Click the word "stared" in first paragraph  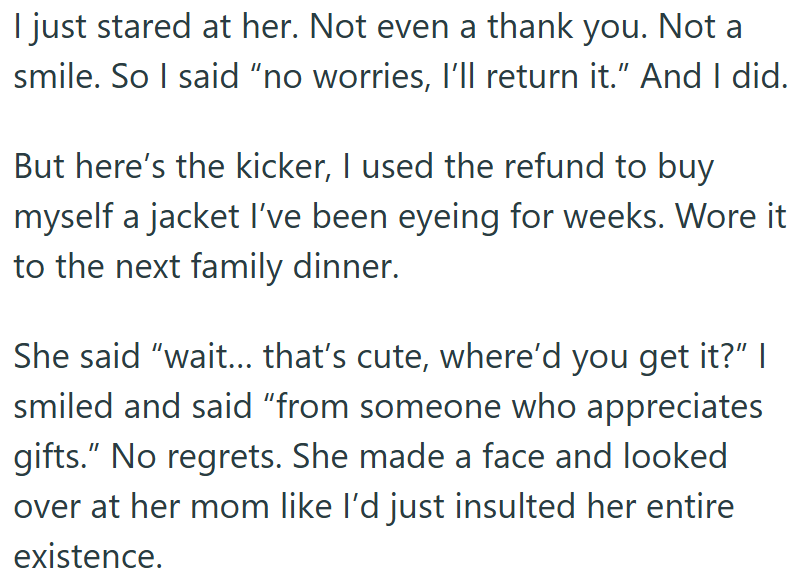click(139, 27)
